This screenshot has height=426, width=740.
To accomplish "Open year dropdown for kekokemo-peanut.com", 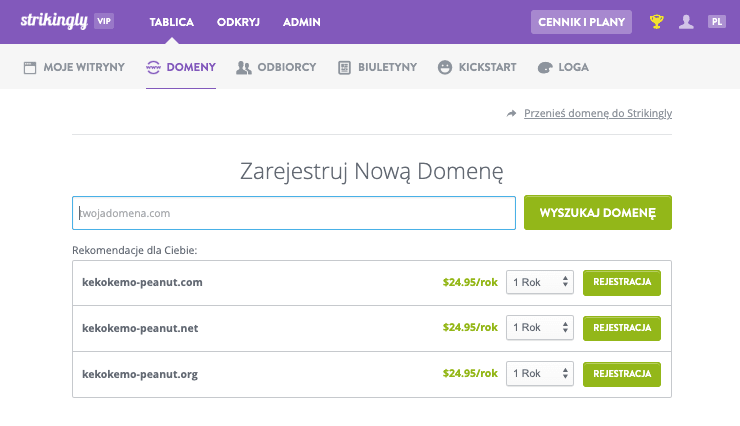I will pos(540,282).
